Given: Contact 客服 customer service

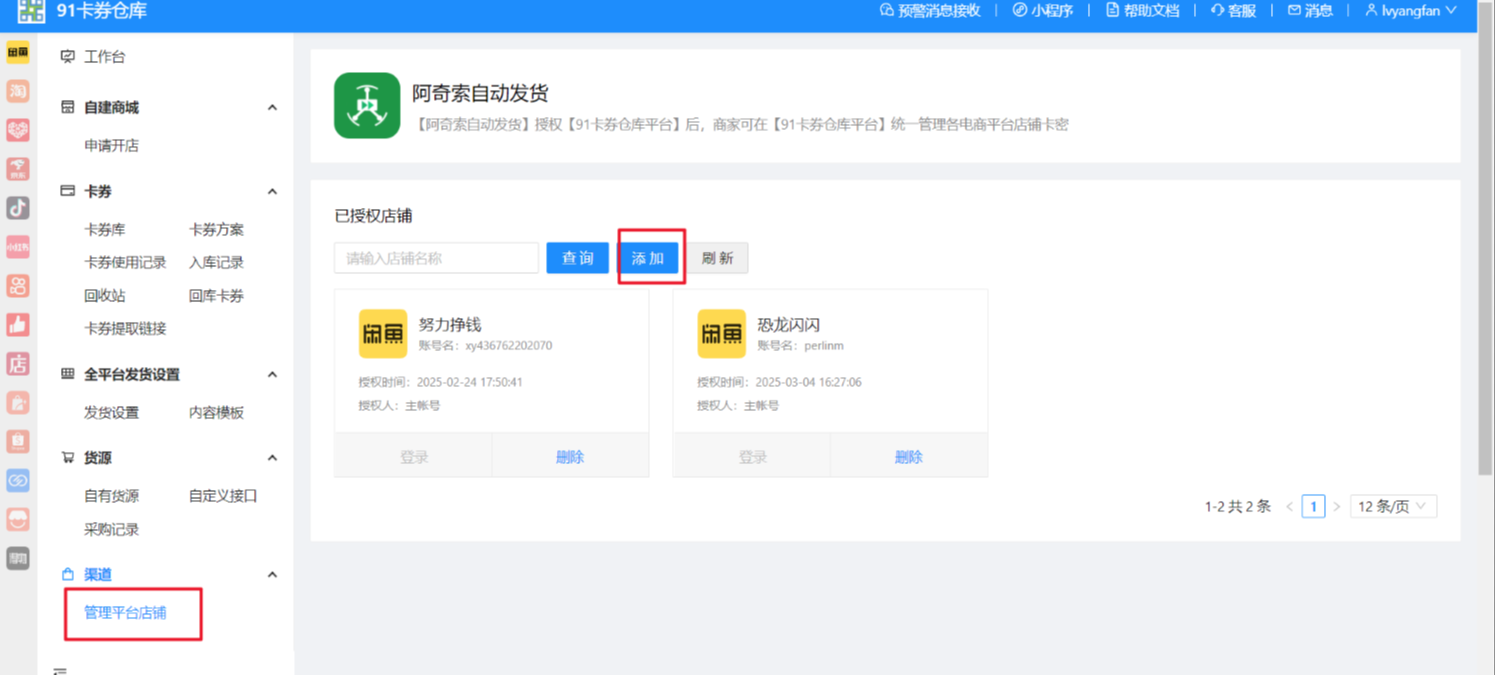Looking at the screenshot, I should 1233,11.
